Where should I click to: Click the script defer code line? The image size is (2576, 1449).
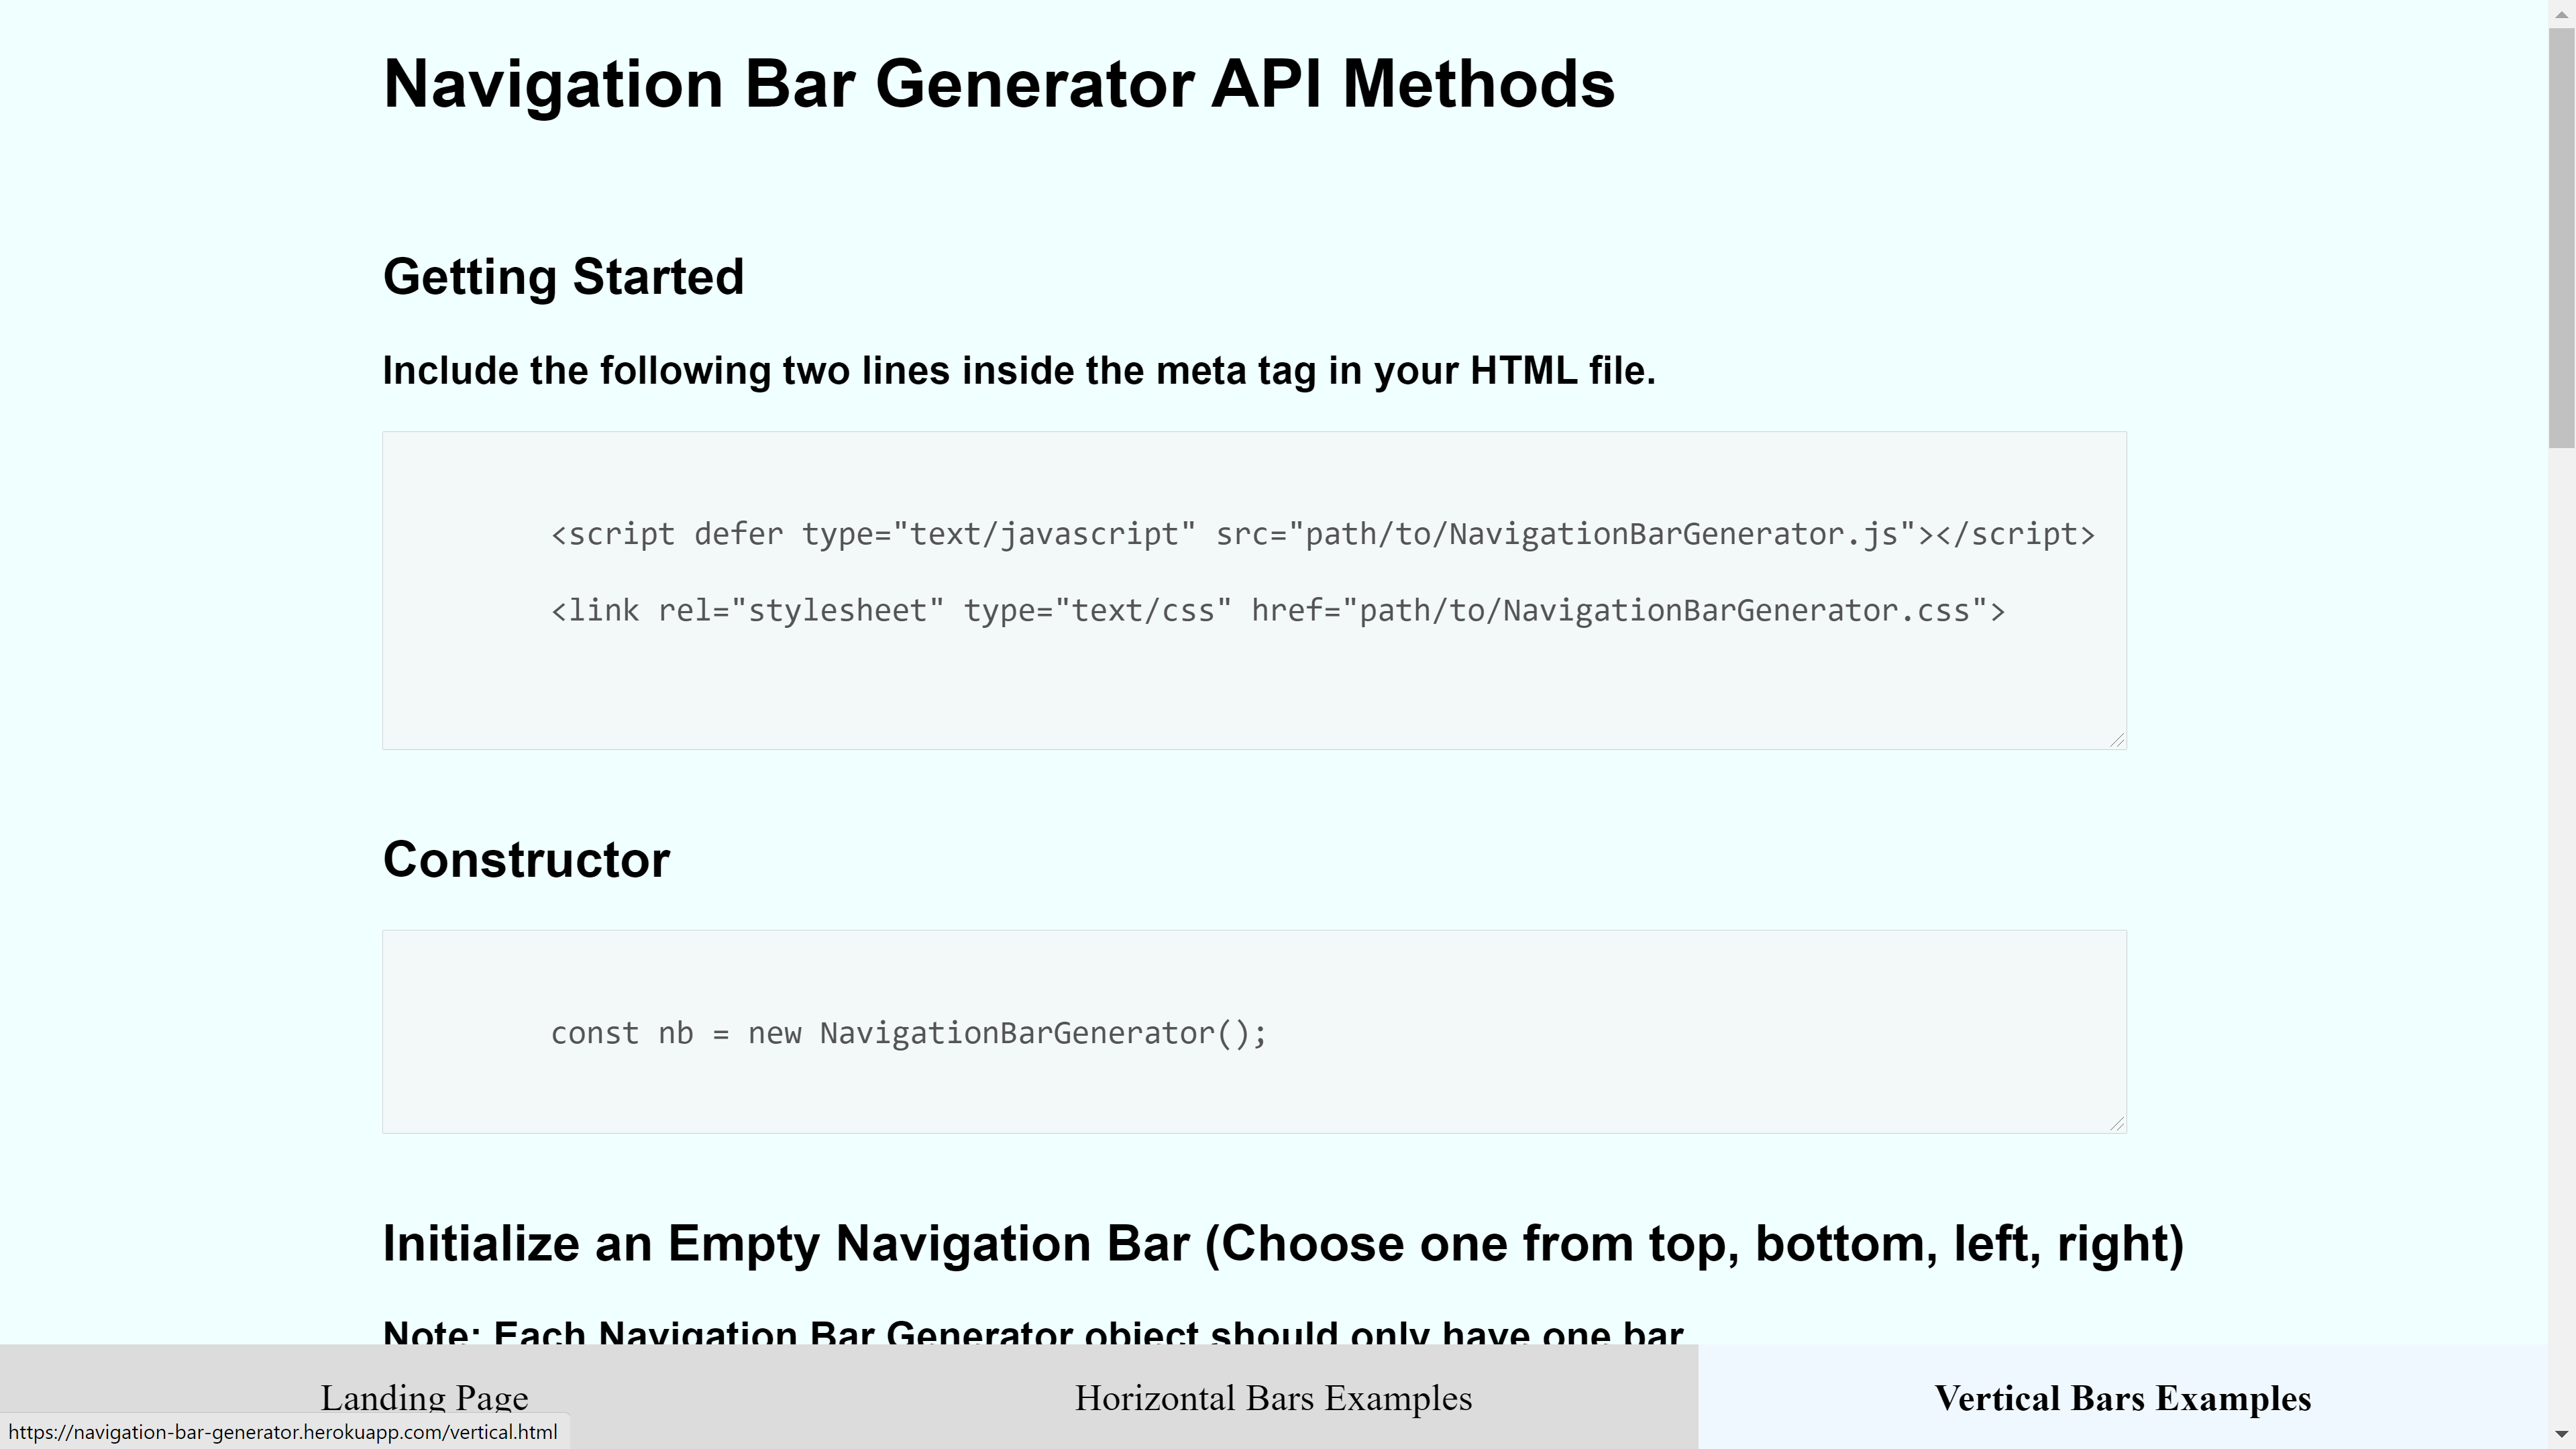[x=1322, y=534]
